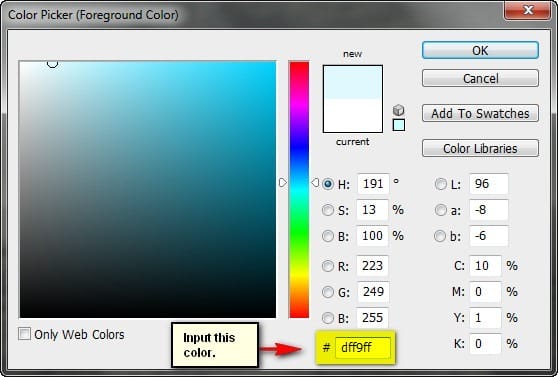Click the hex color field dff9ff
Image resolution: width=558 pixels, height=377 pixels.
pos(362,347)
